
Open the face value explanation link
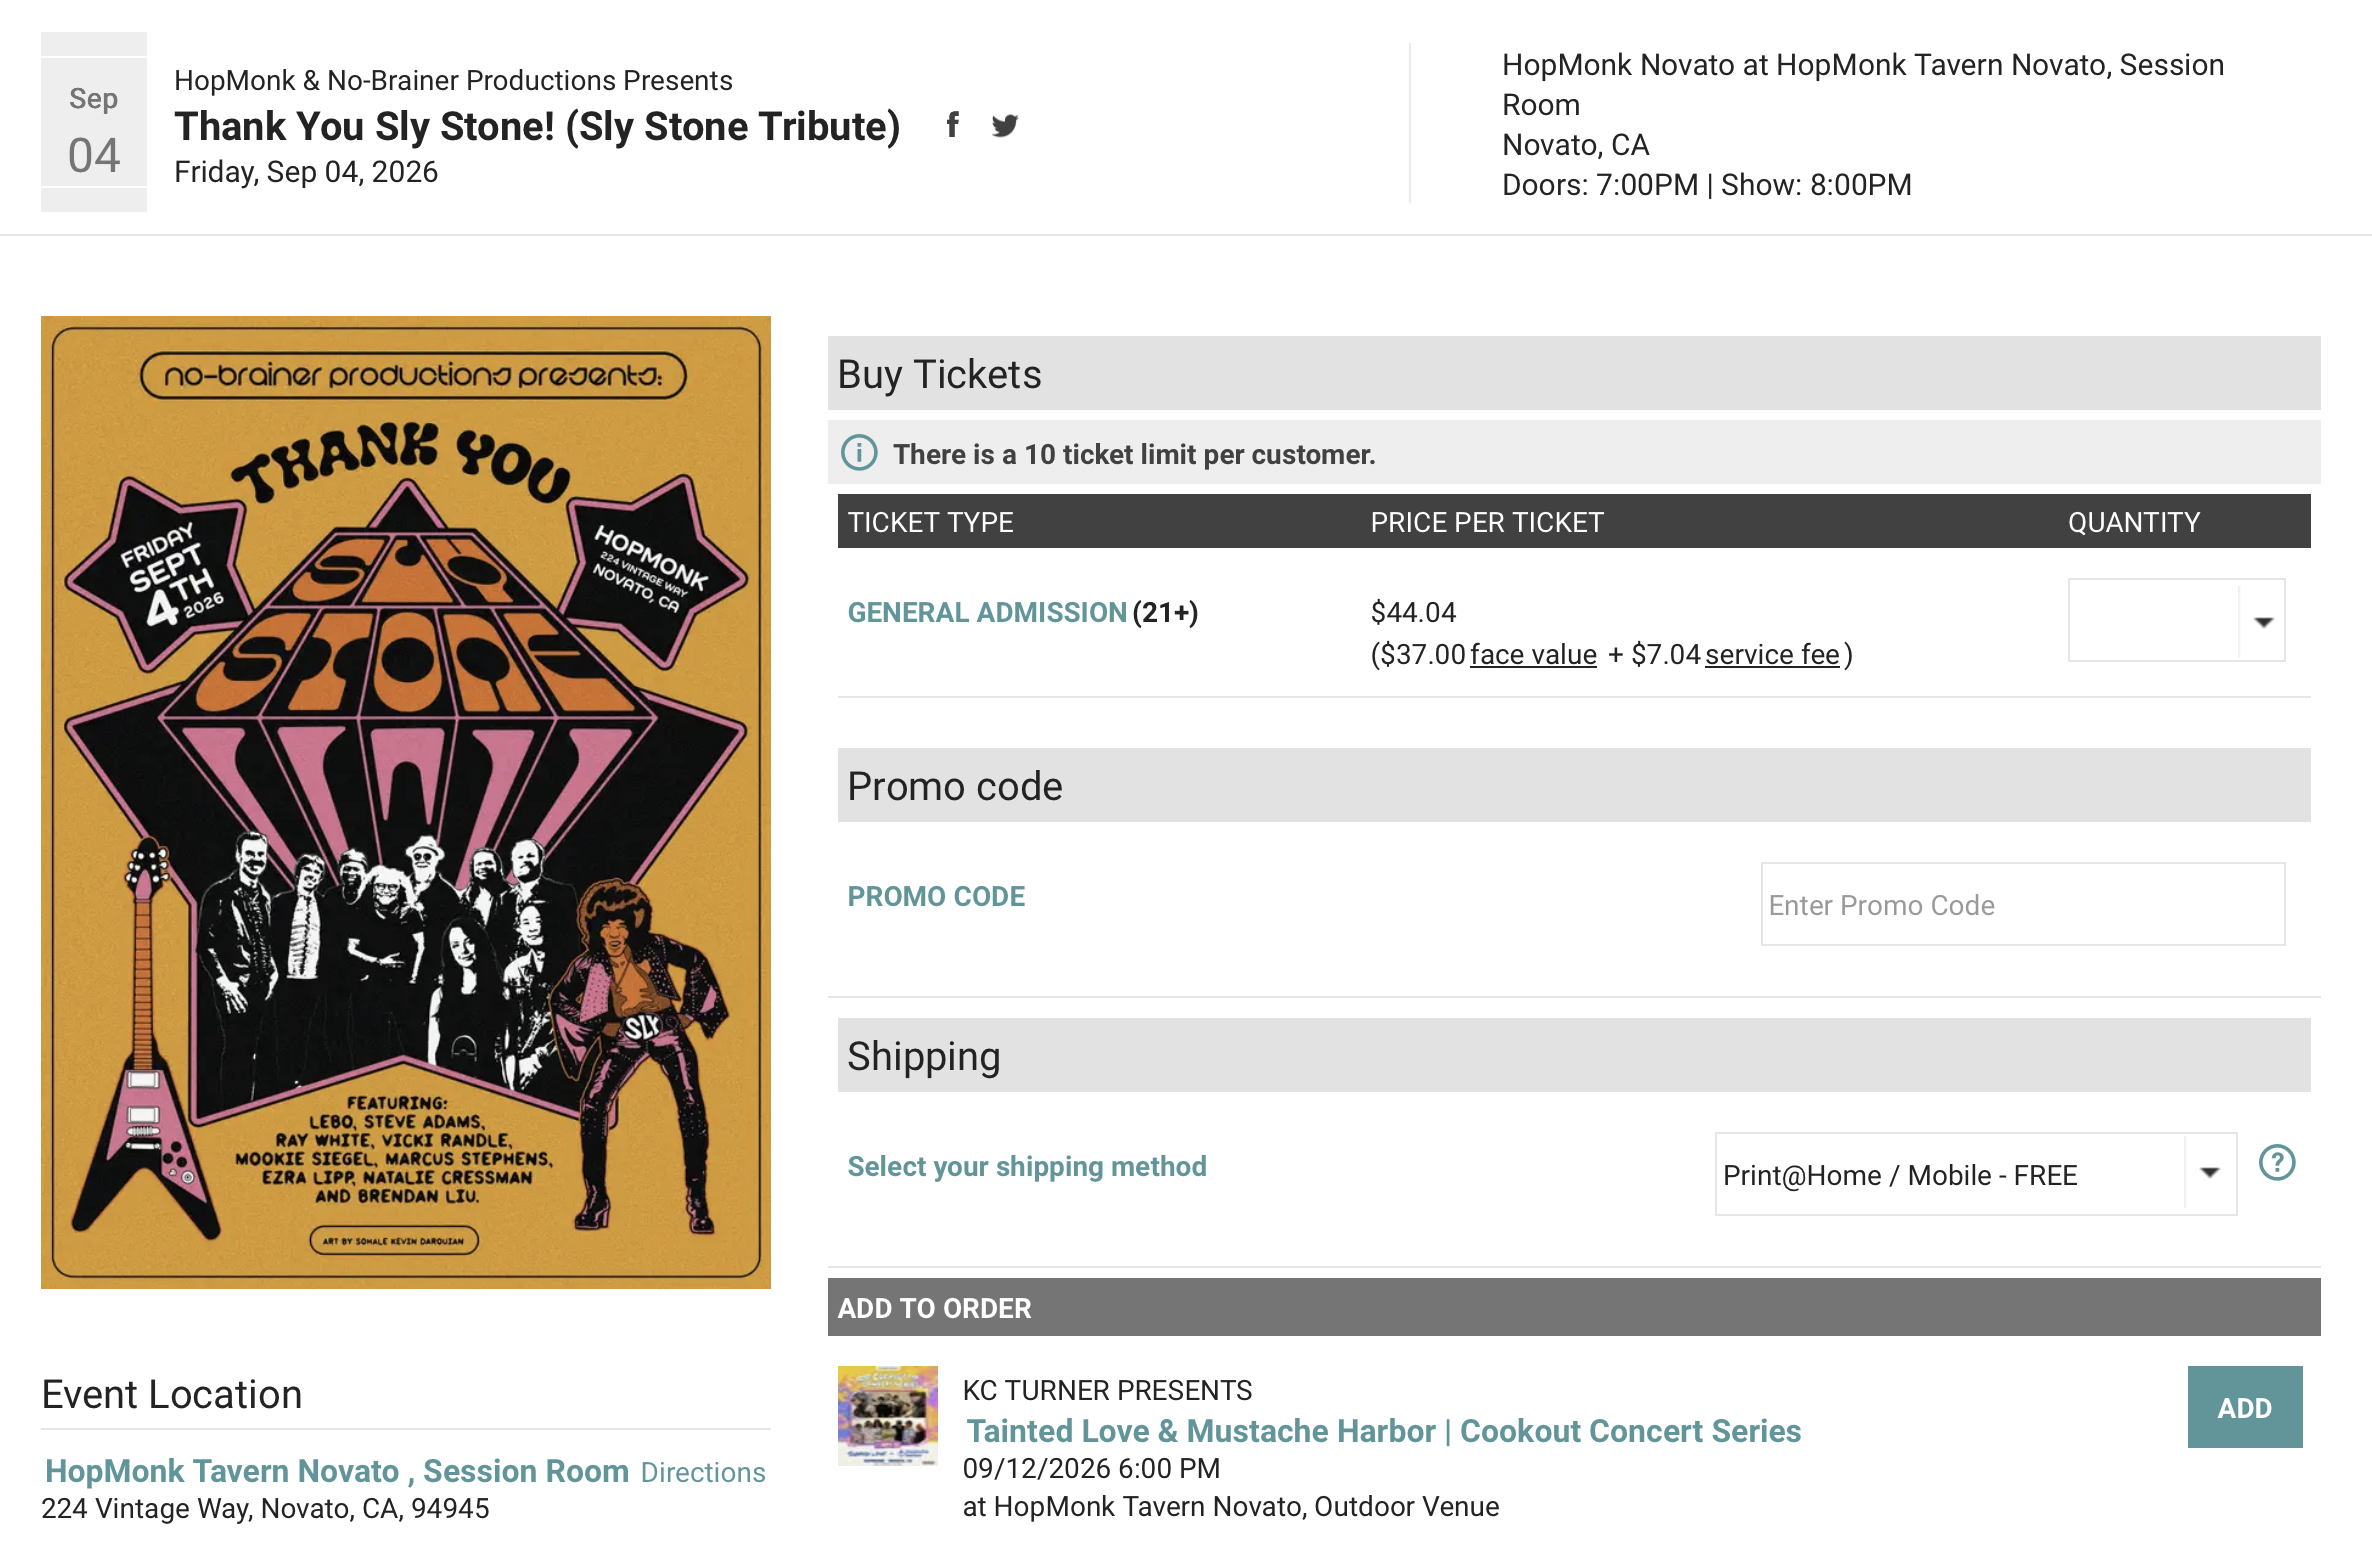(x=1533, y=654)
